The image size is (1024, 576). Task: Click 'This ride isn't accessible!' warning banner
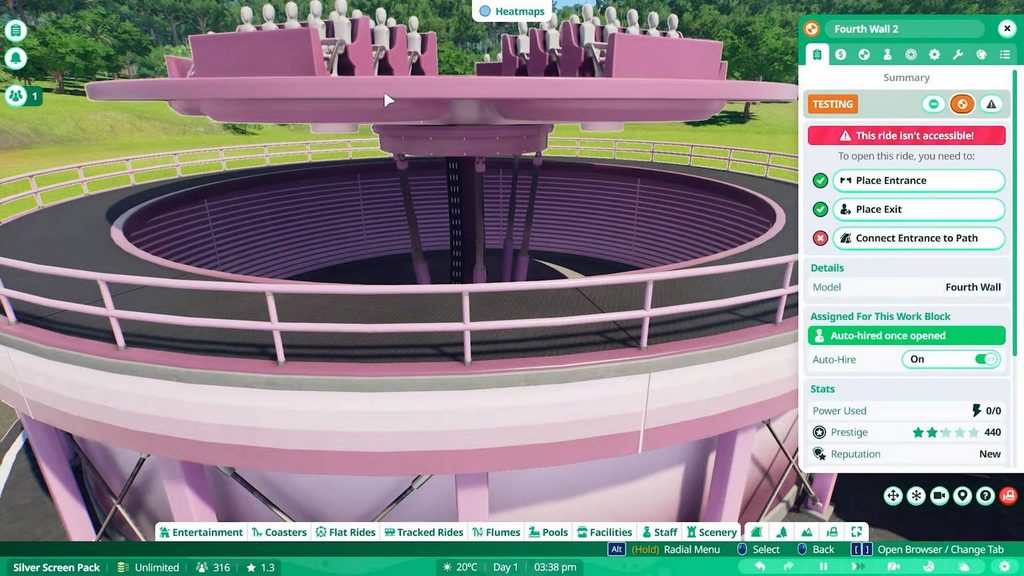(x=906, y=135)
